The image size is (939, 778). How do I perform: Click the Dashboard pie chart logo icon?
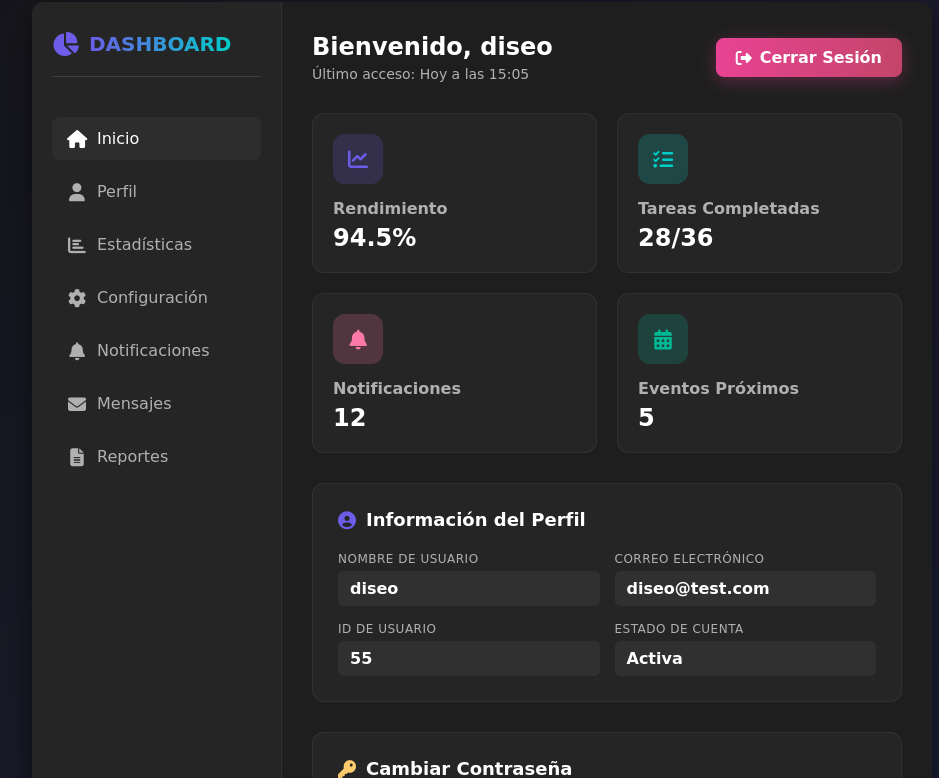66,44
